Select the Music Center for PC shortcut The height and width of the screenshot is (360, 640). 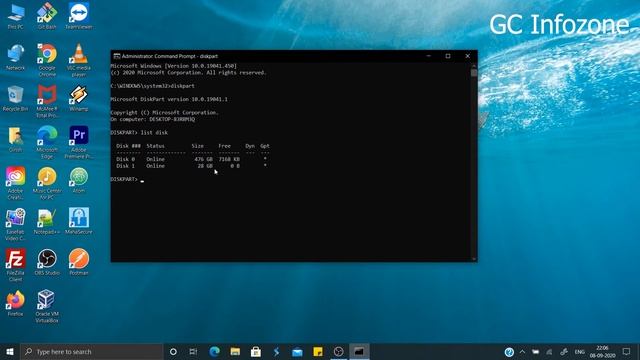point(47,183)
